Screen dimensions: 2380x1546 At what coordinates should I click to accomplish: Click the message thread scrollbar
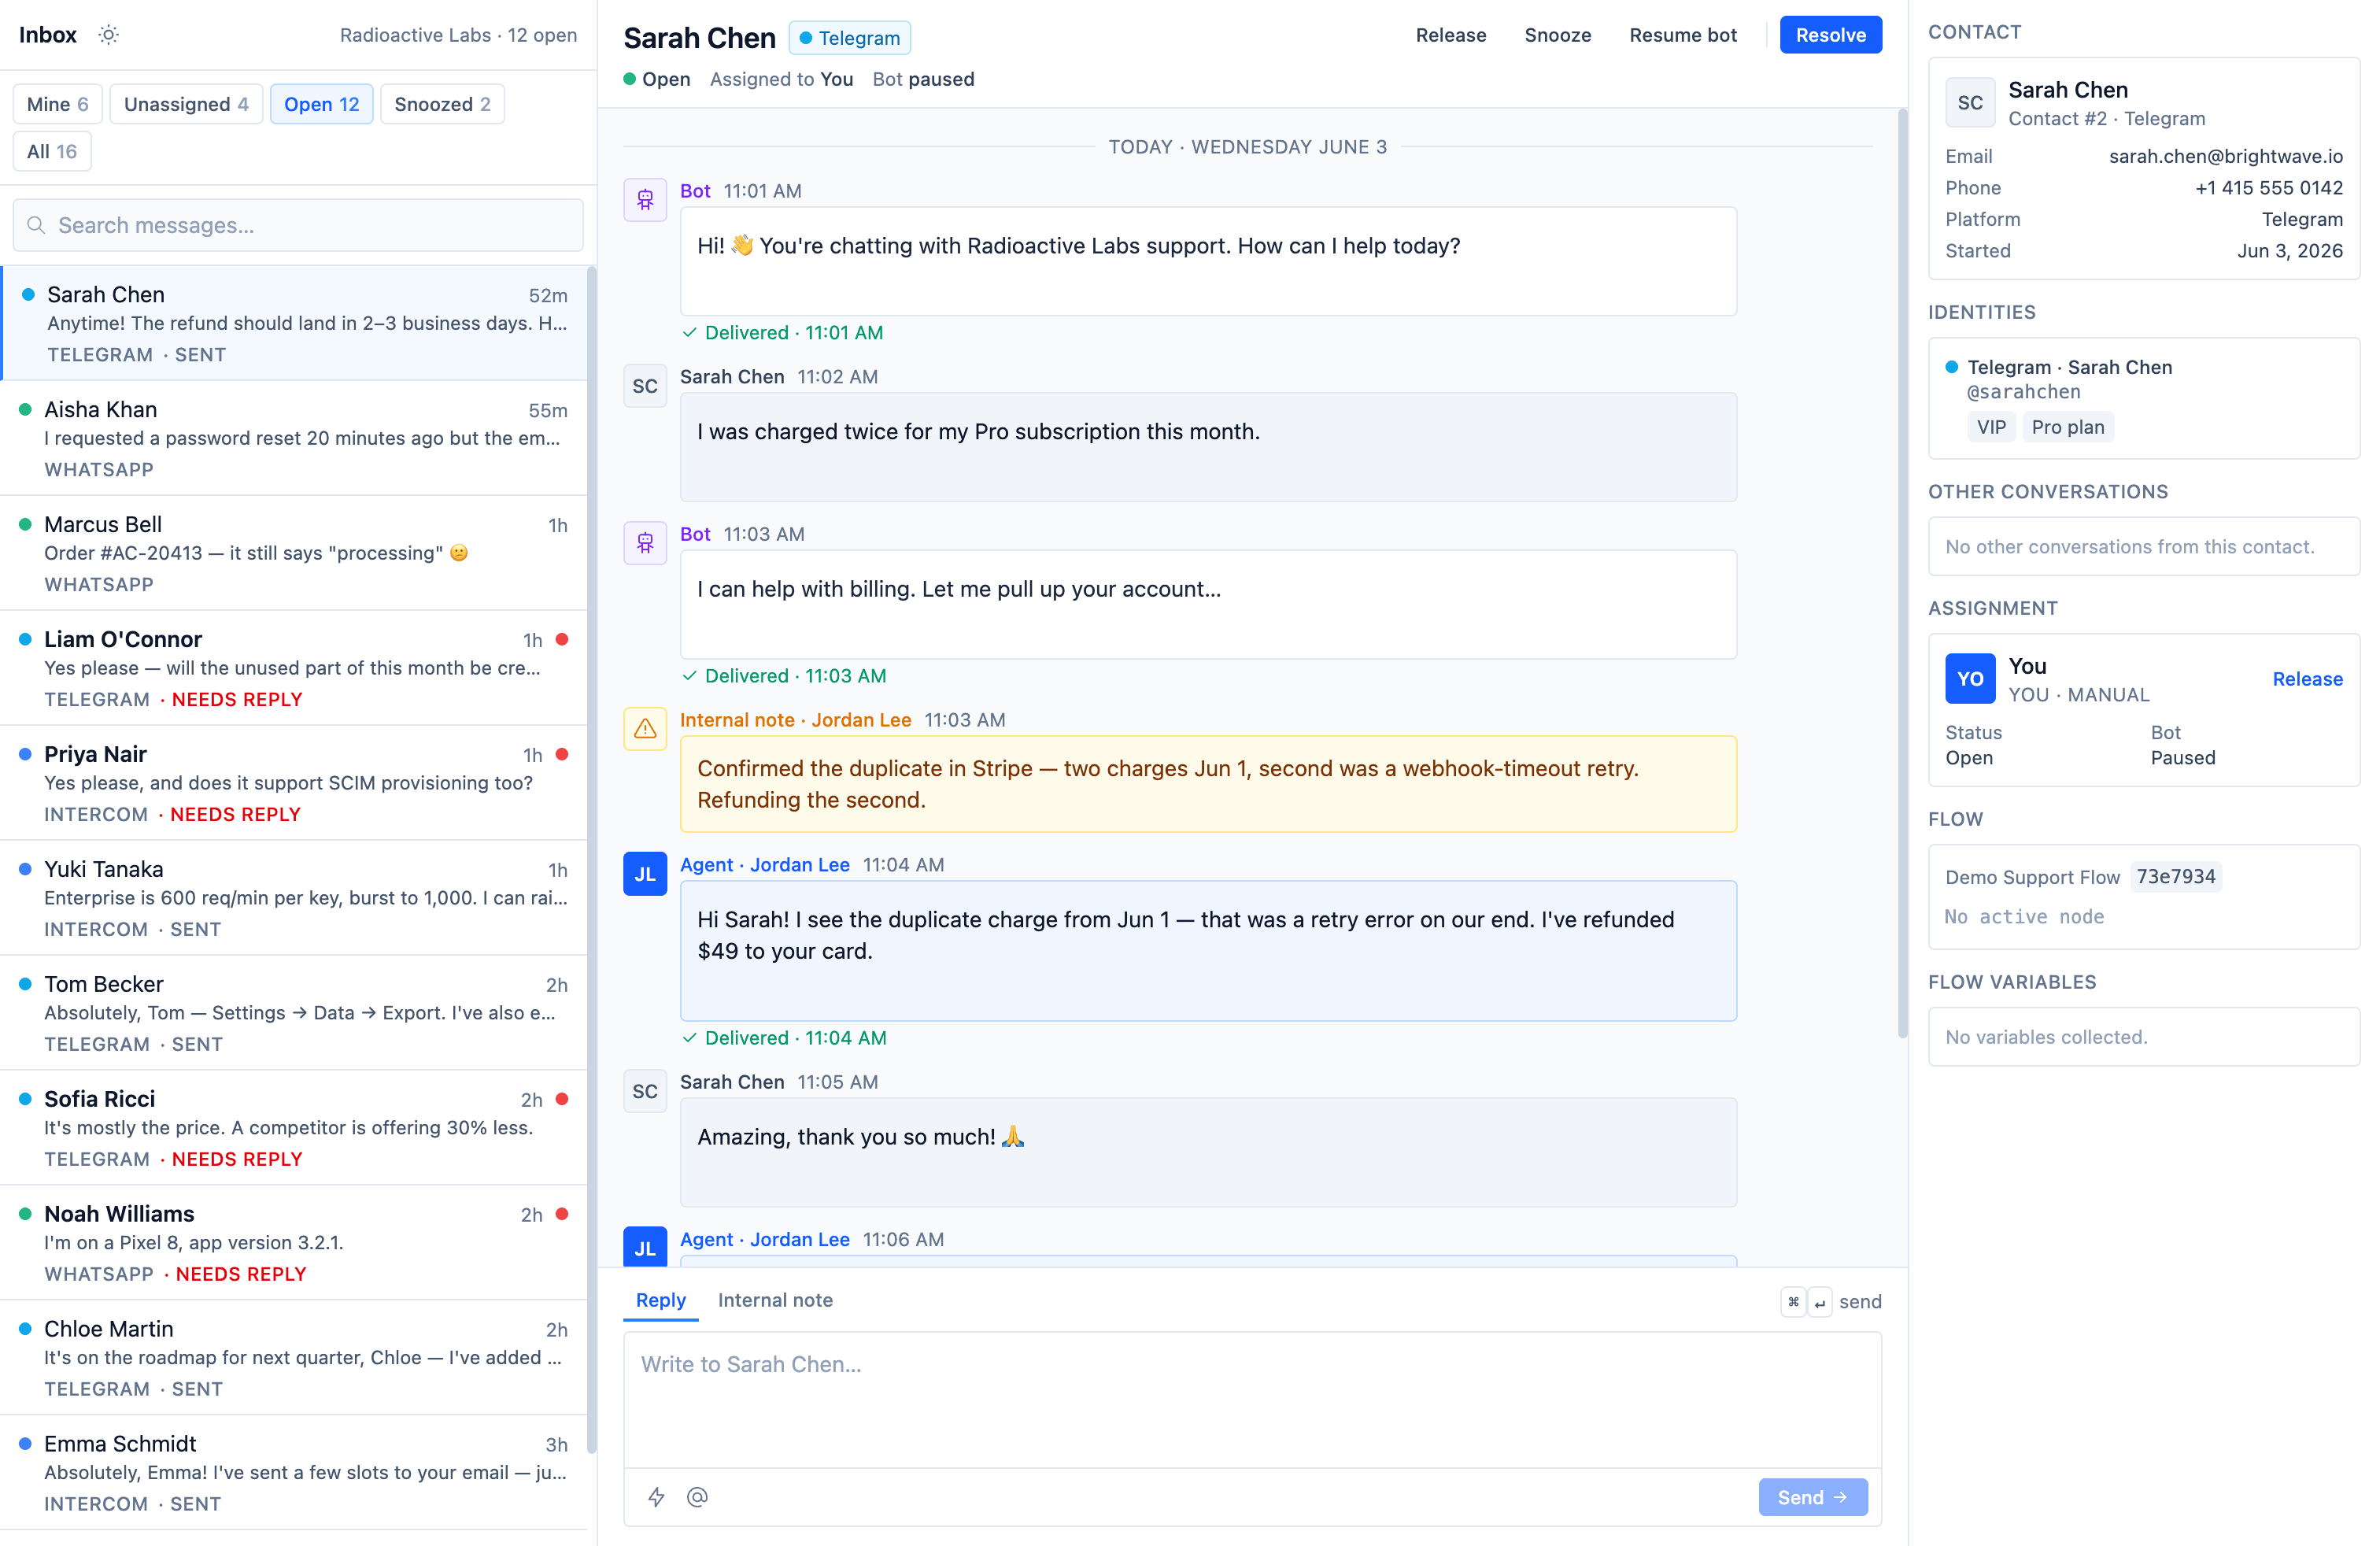1902,572
